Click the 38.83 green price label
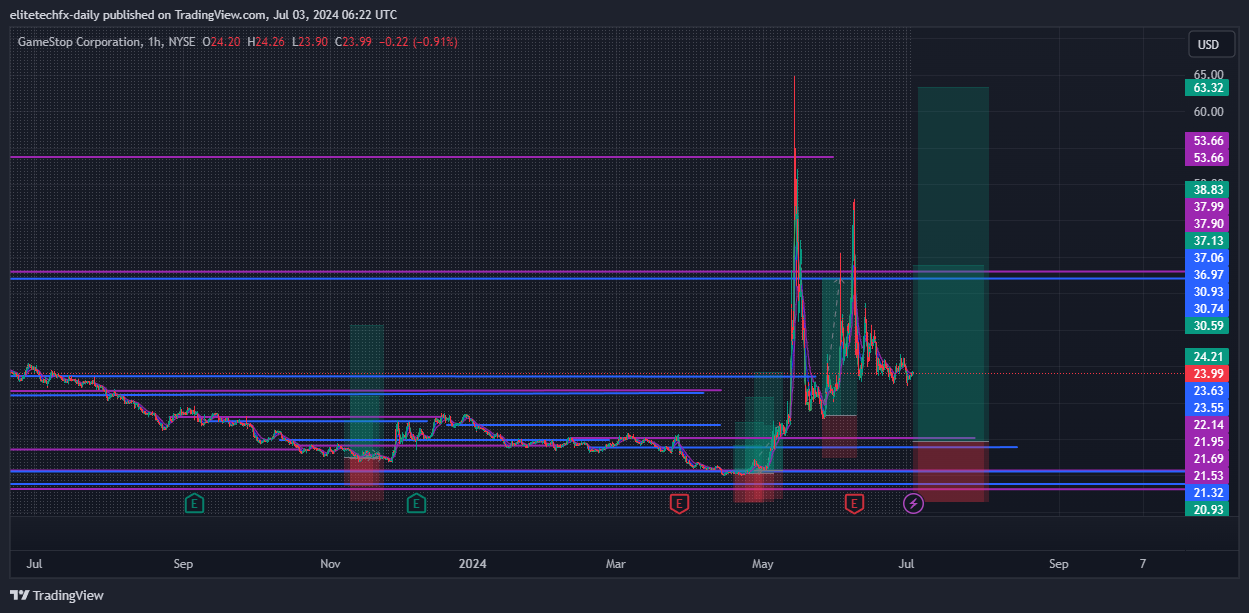This screenshot has width=1249, height=613. 1209,189
